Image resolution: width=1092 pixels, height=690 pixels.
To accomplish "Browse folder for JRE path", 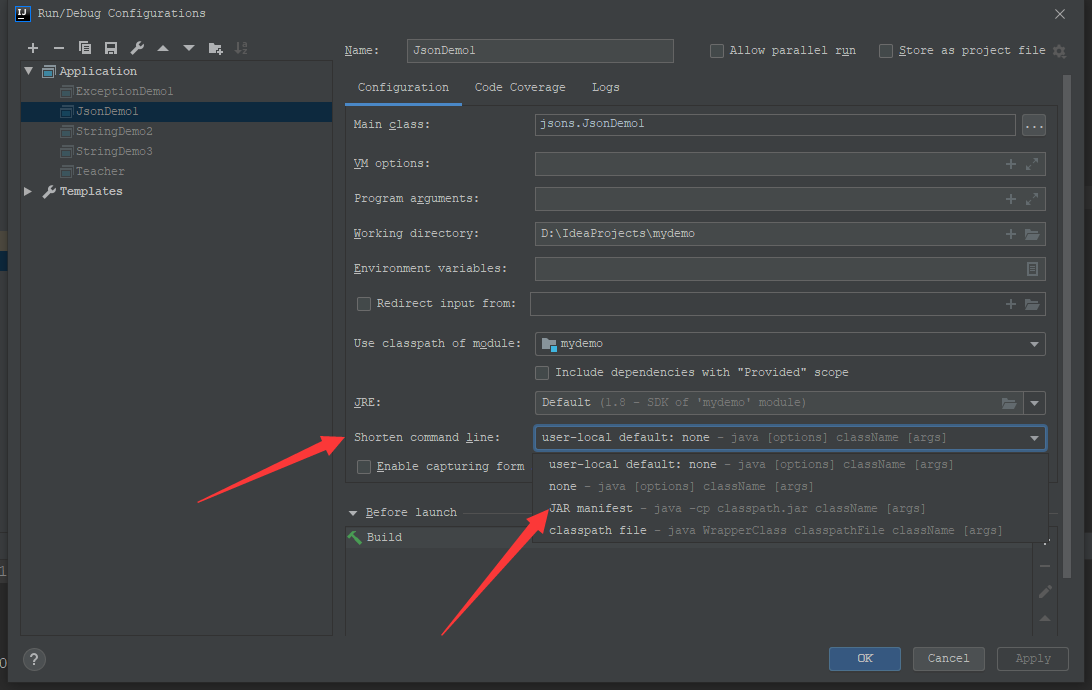I will 1008,403.
